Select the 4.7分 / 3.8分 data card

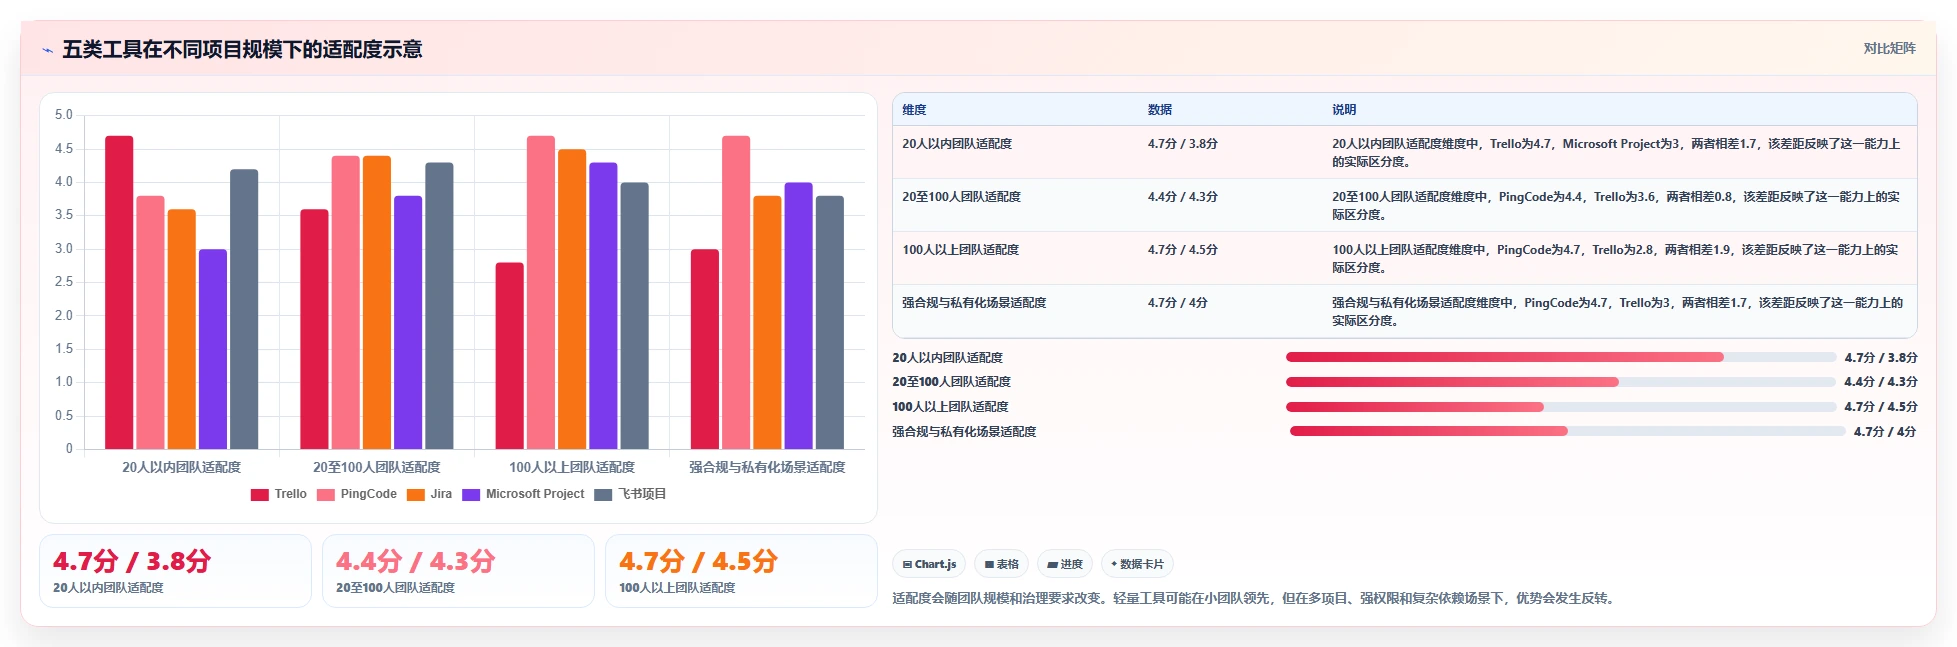(x=175, y=571)
